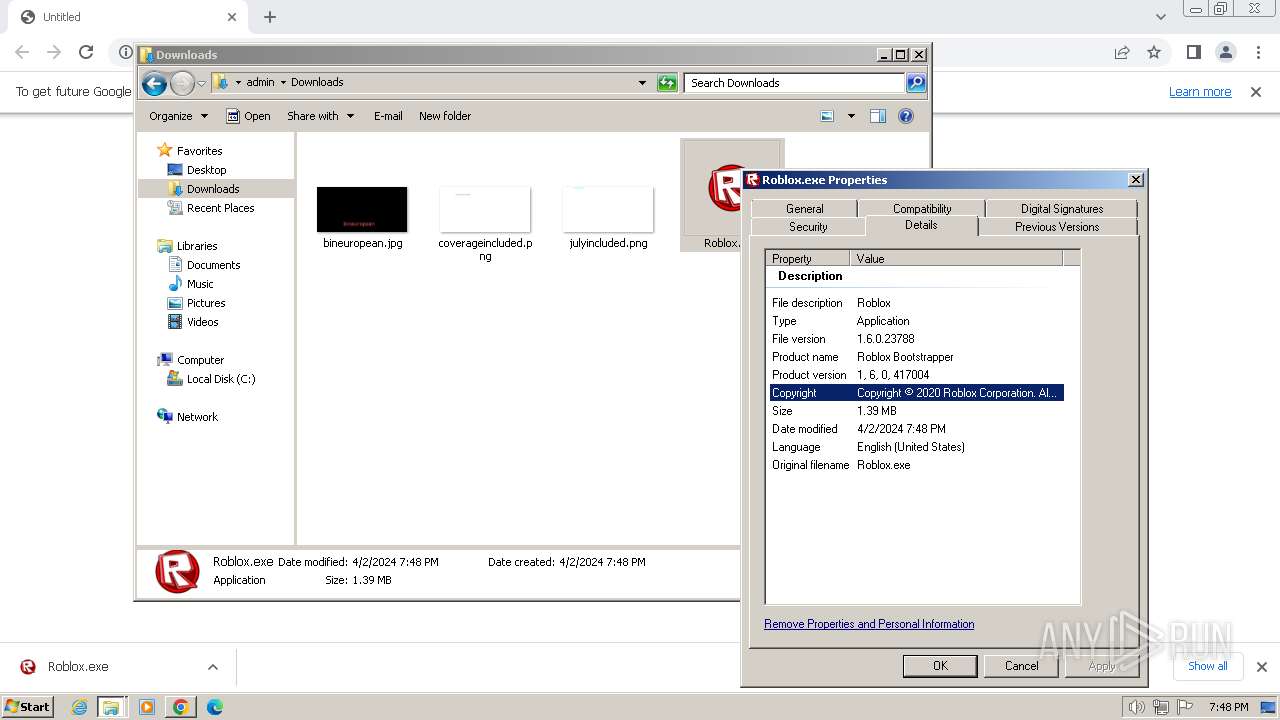This screenshot has height=720, width=1280.
Task: Open recent pages dropdown beside Forward arrow
Action: coord(201,83)
